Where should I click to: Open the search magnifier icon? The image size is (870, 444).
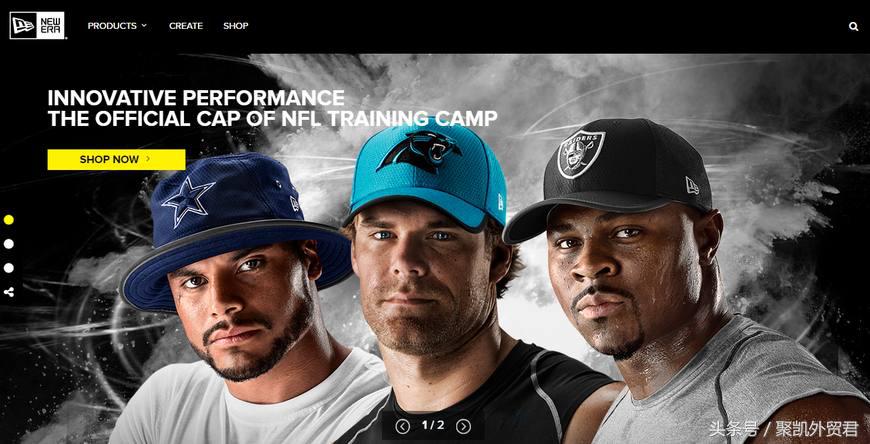click(x=853, y=26)
